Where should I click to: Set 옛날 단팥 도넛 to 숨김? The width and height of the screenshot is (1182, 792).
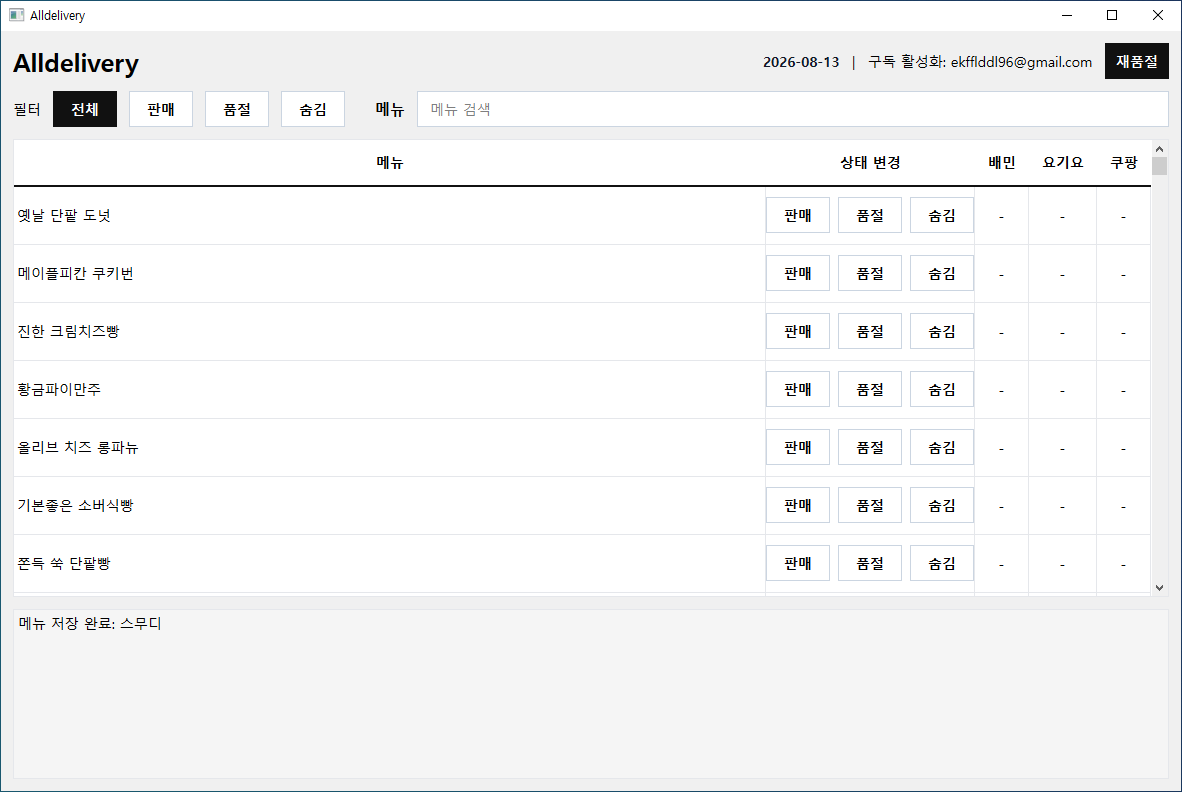coord(942,216)
